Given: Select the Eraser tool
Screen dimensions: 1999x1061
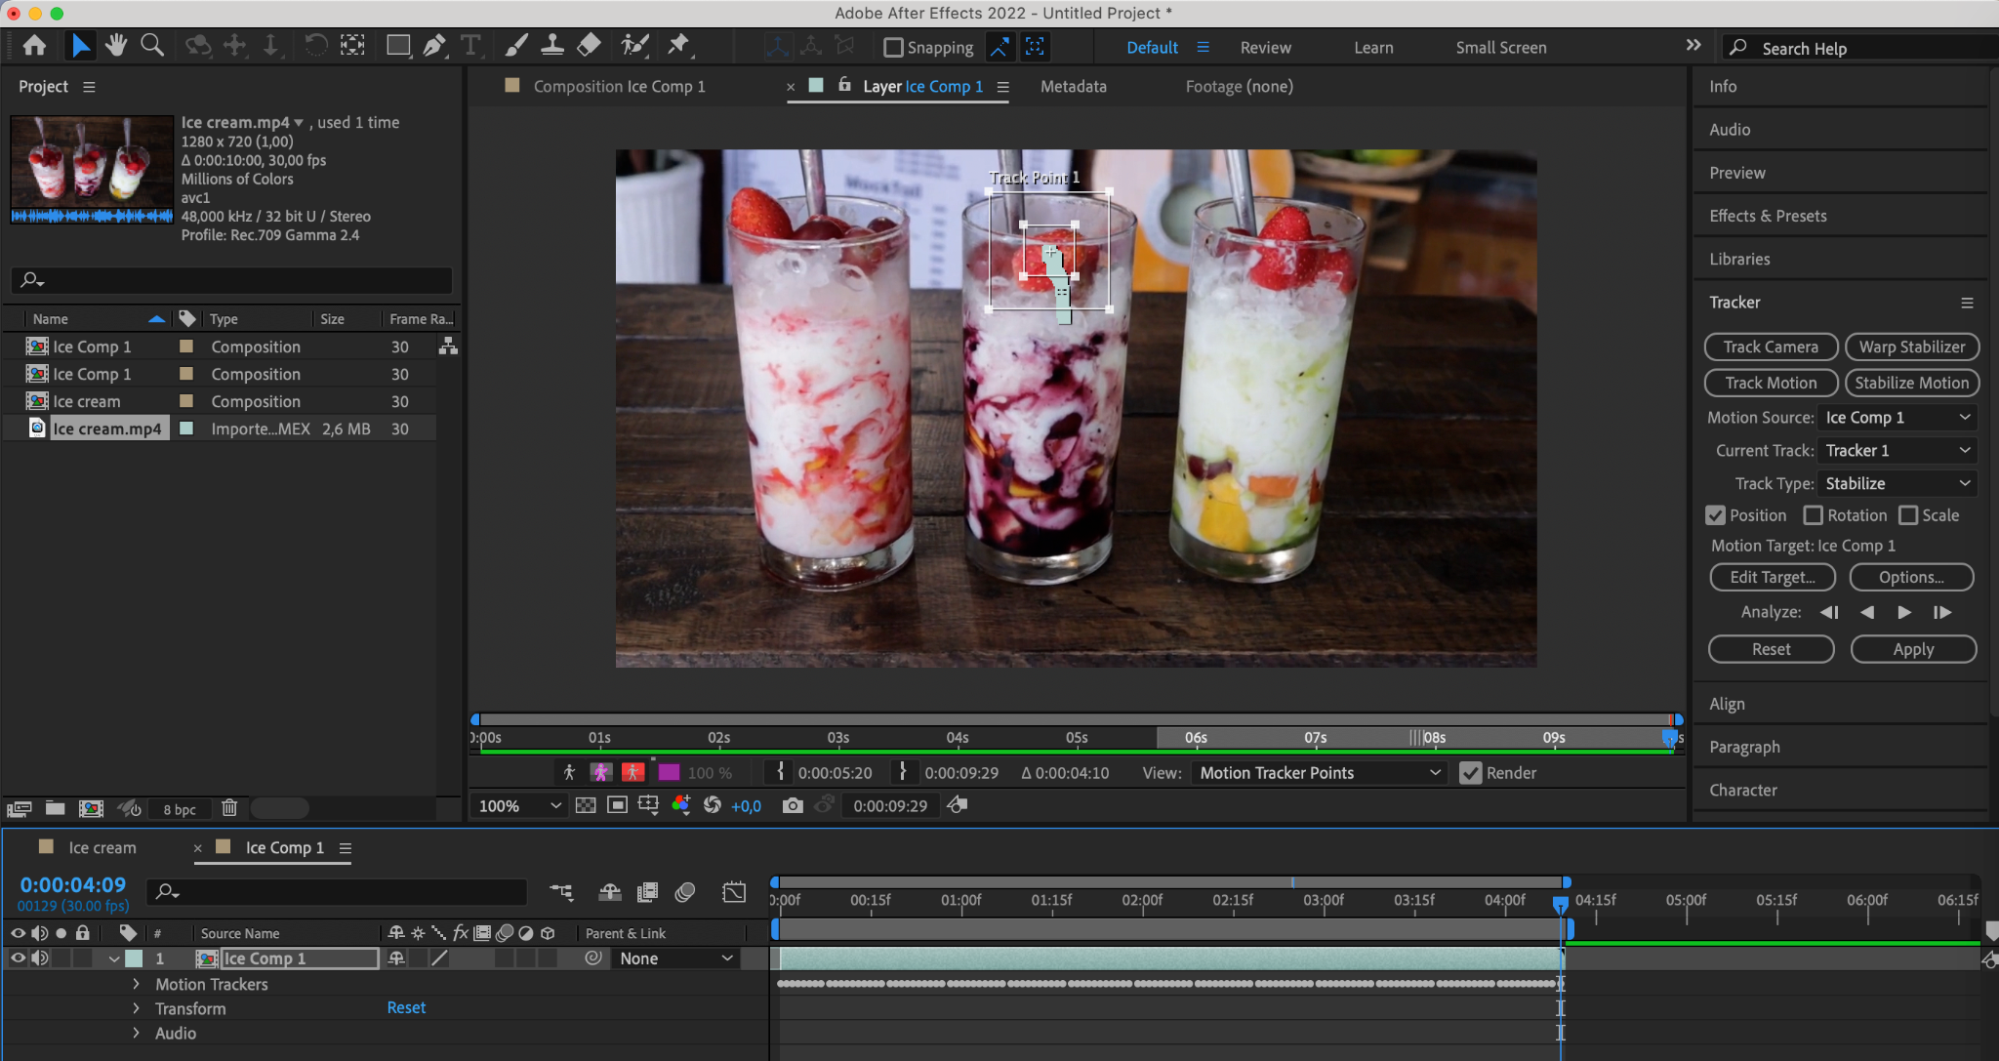Looking at the screenshot, I should tap(589, 45).
